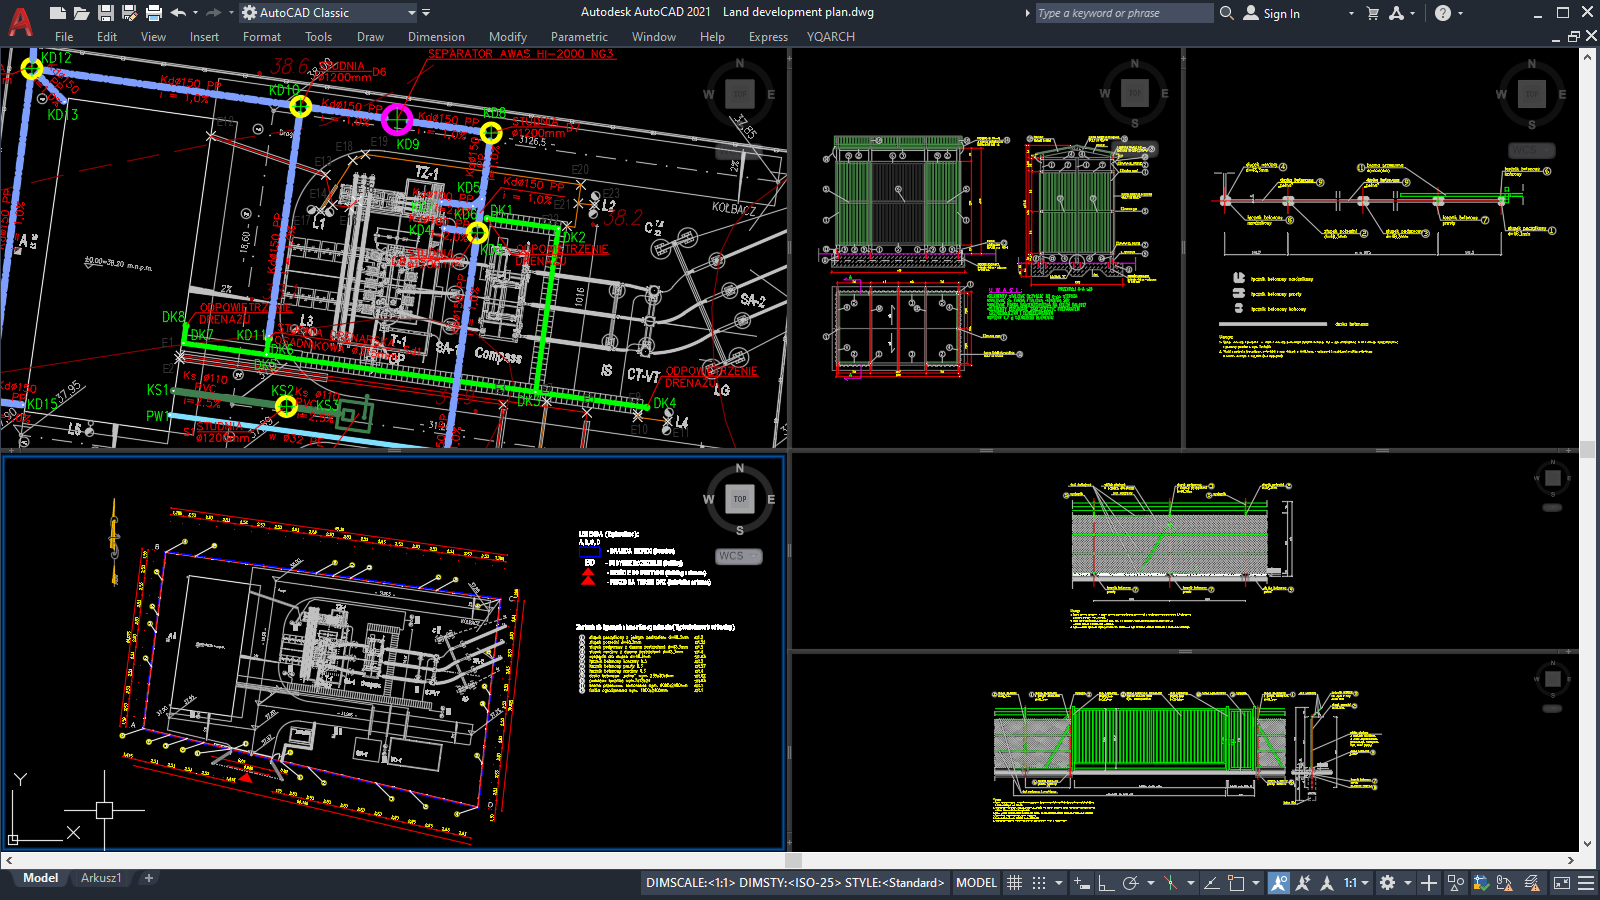Switch to the Arkusz1 layout tab
Viewport: 1600px width, 900px height.
point(100,877)
